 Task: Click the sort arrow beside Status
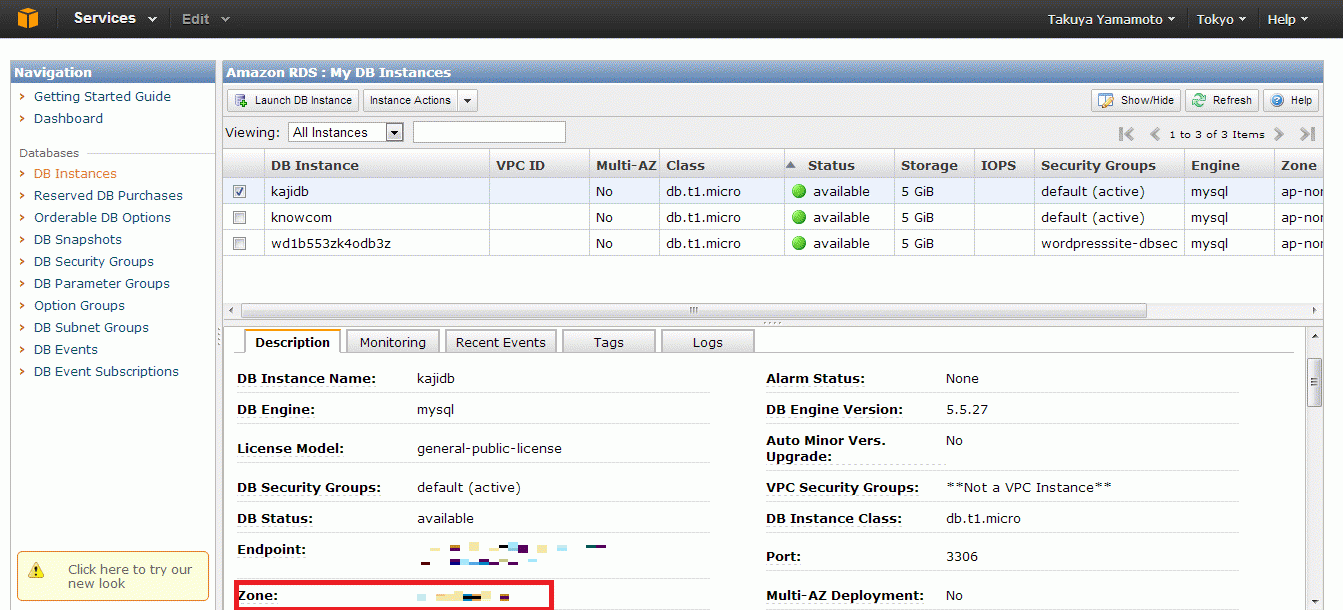click(x=791, y=165)
